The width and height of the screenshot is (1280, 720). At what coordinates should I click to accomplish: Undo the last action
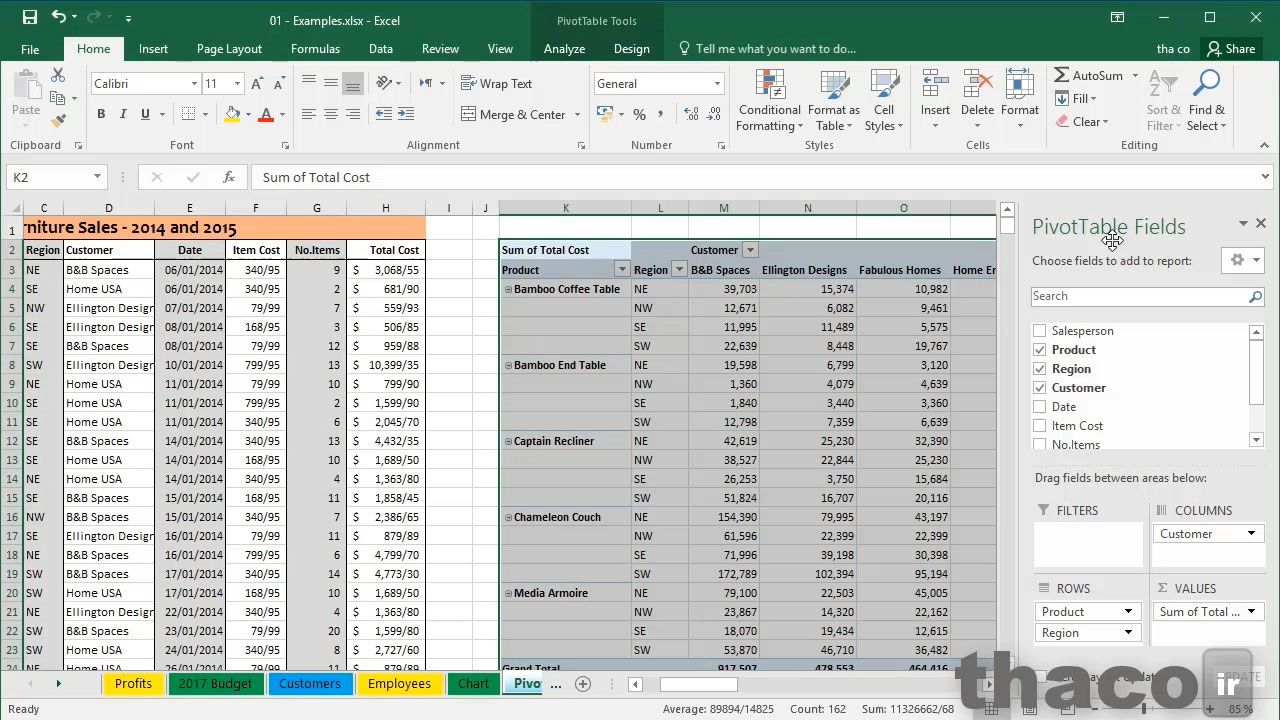59,17
